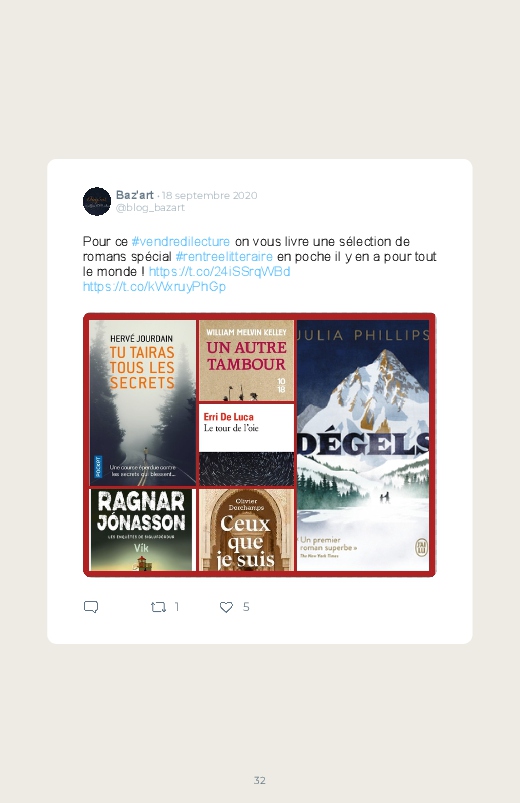Viewport: 520px width, 803px height.
Task: Click the Baz'art account name
Action: tap(135, 195)
